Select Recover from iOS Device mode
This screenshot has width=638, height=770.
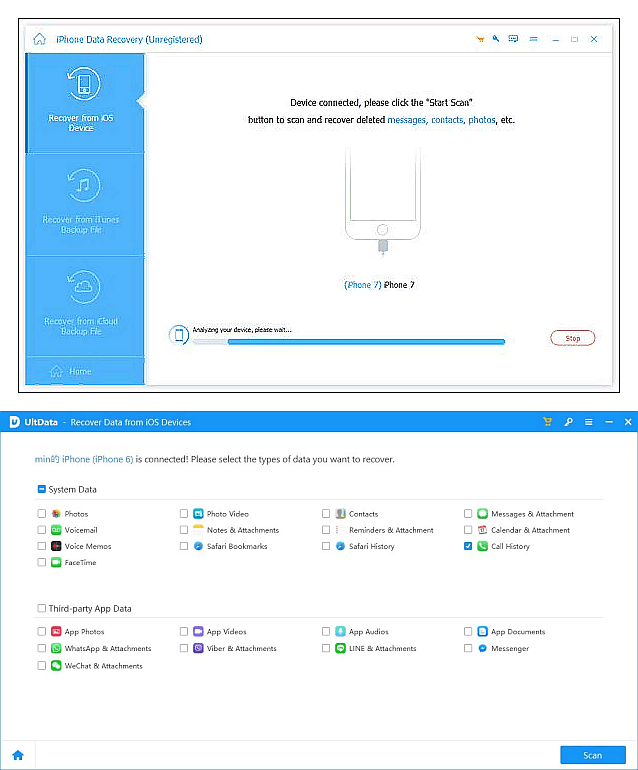click(x=84, y=103)
